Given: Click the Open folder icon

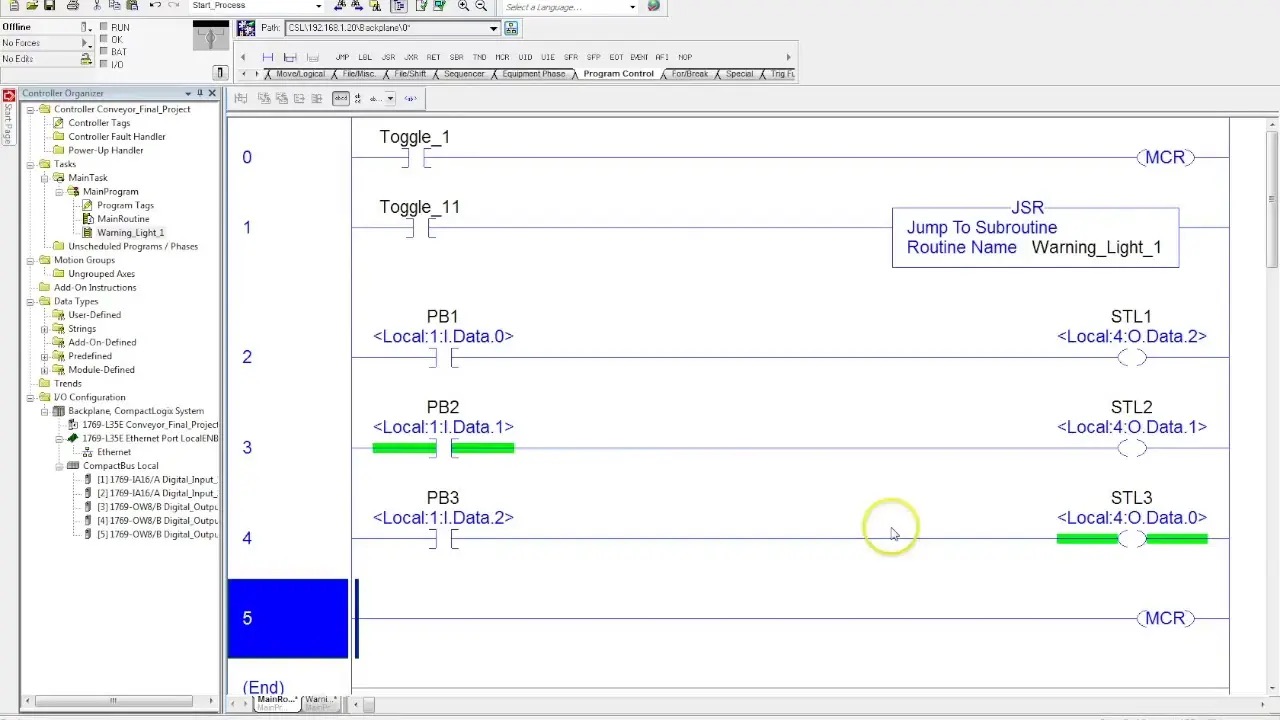Looking at the screenshot, I should tap(31, 6).
